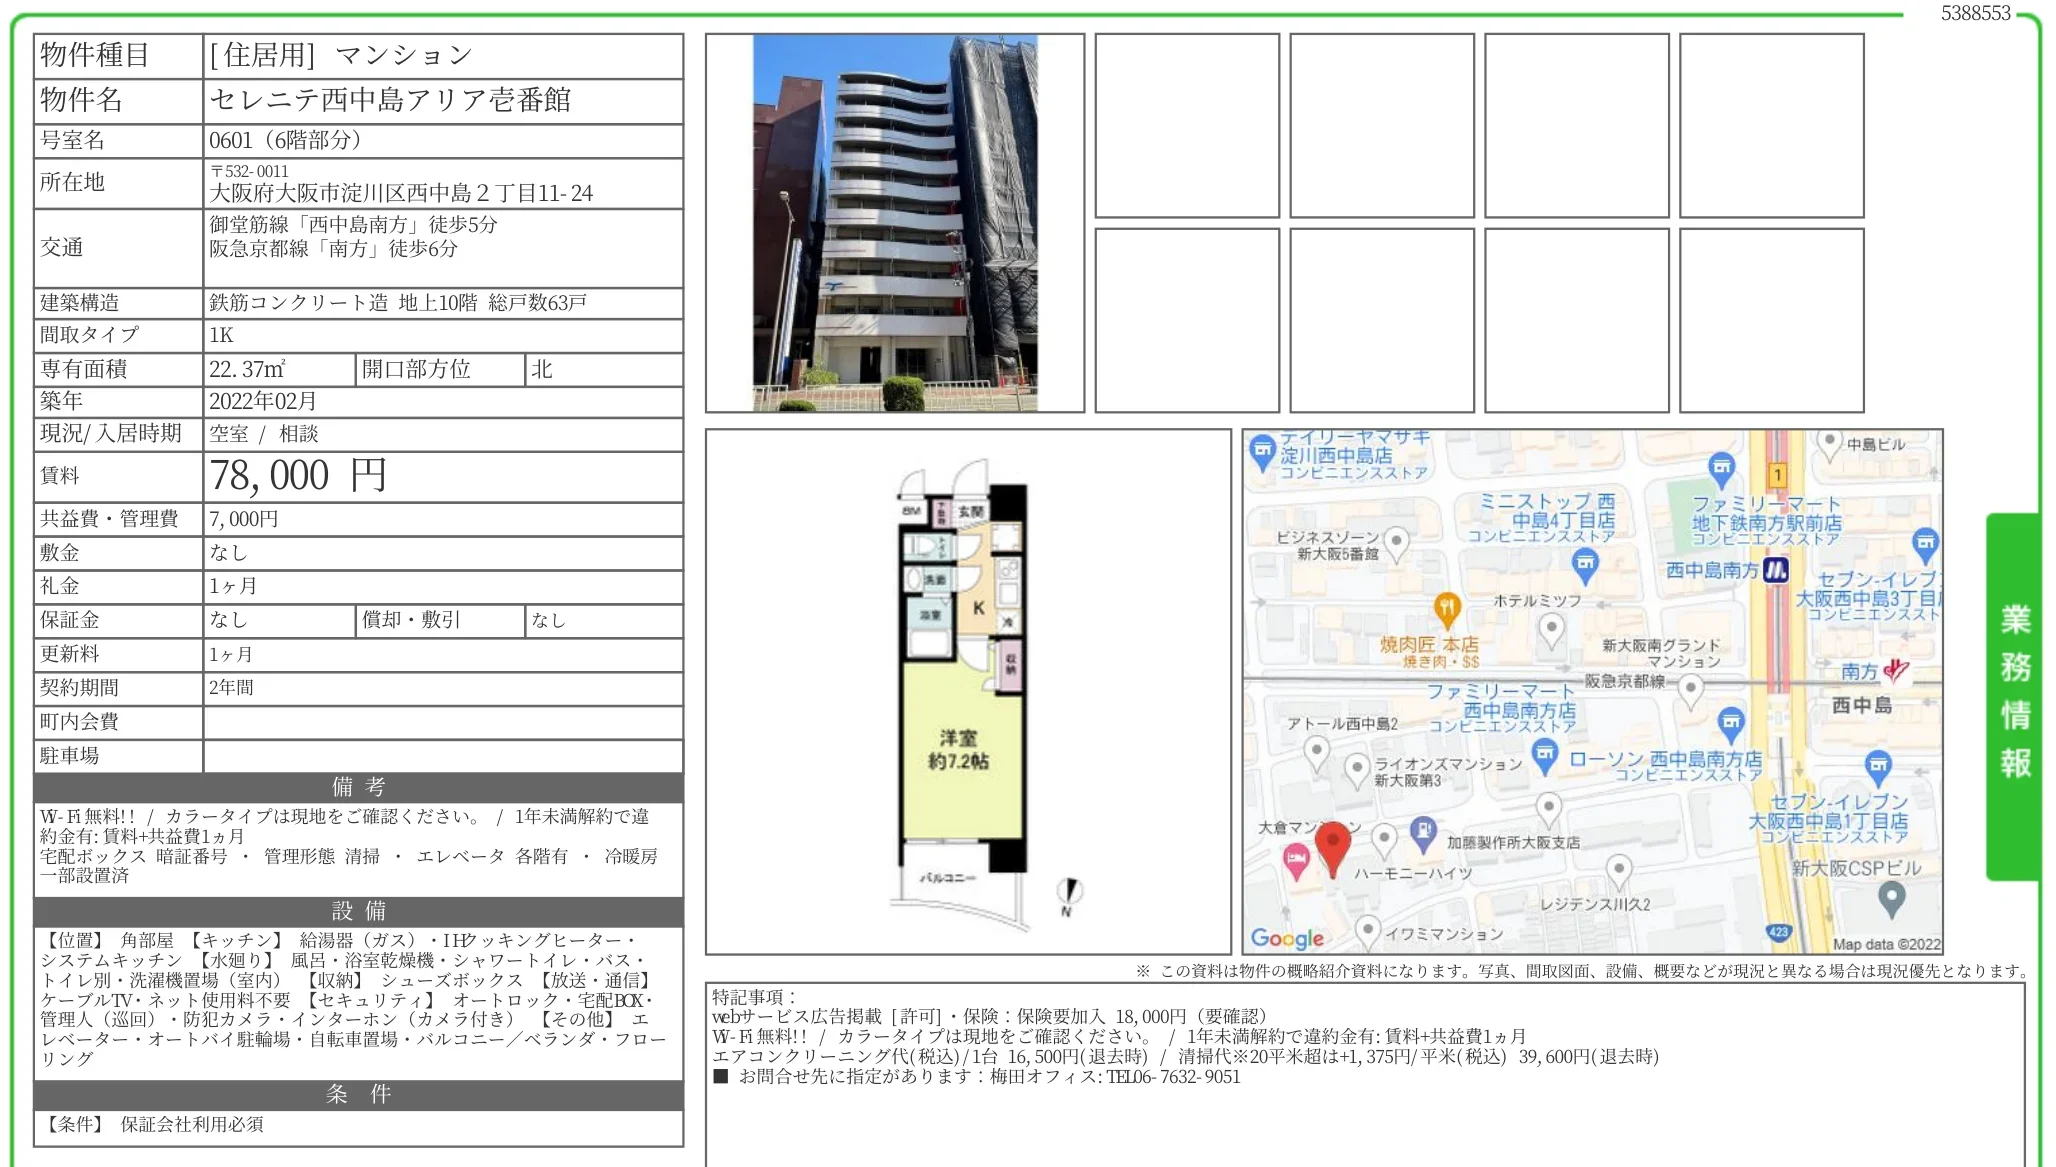Click the 設備 section header
Viewport: 2056px width, 1167px height.
point(358,911)
